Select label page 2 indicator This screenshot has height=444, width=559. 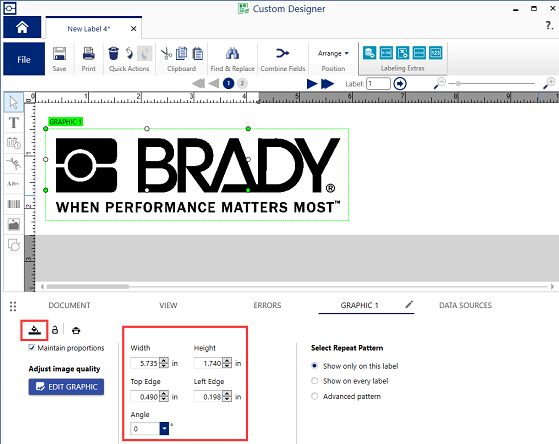pos(242,83)
